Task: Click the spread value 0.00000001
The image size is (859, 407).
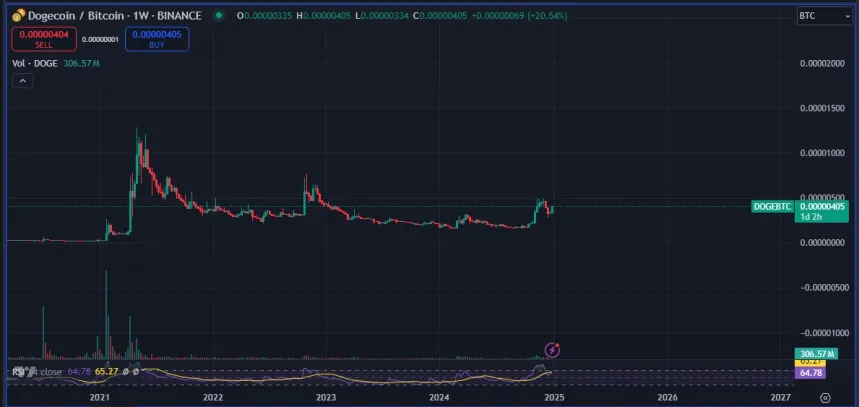Action: 100,39
